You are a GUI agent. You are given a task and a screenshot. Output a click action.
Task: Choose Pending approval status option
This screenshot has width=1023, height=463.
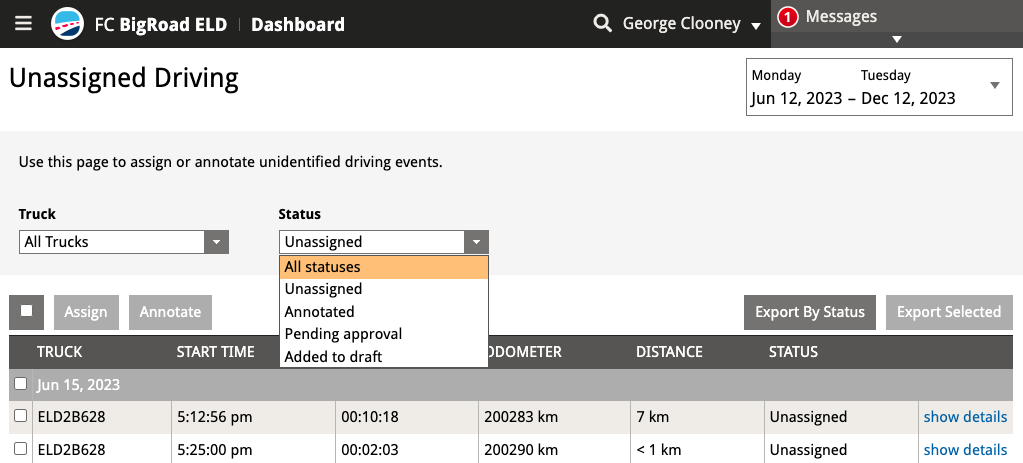(384, 334)
